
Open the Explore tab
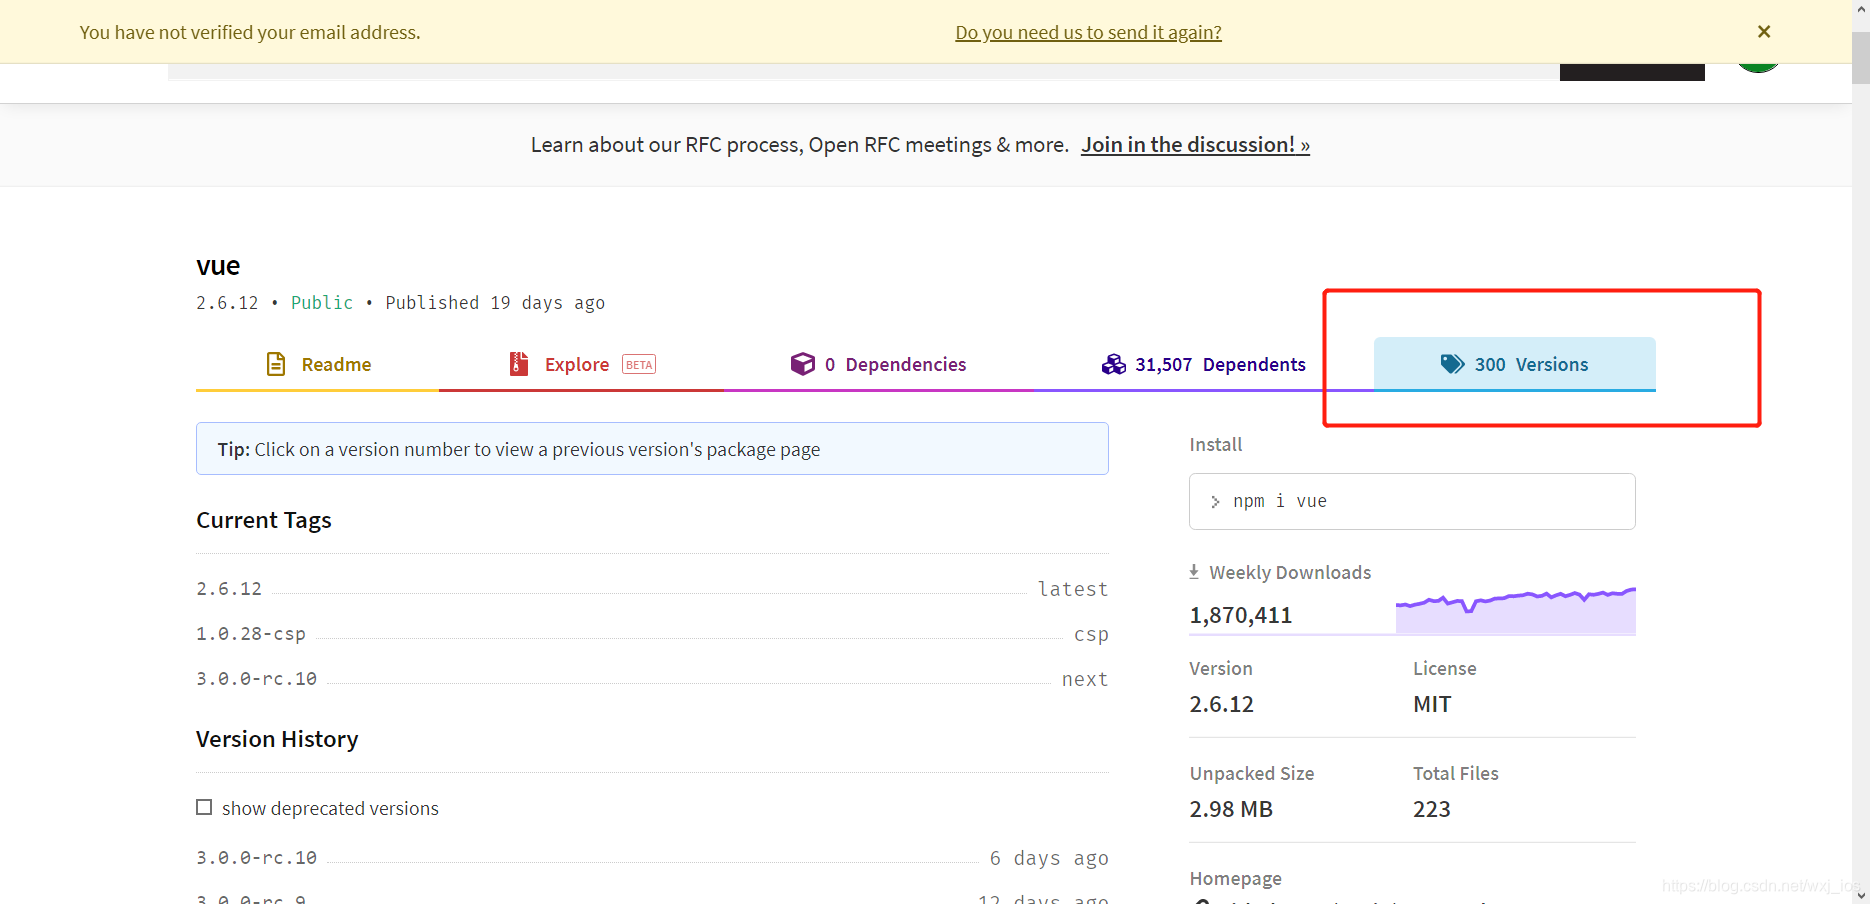click(x=581, y=364)
